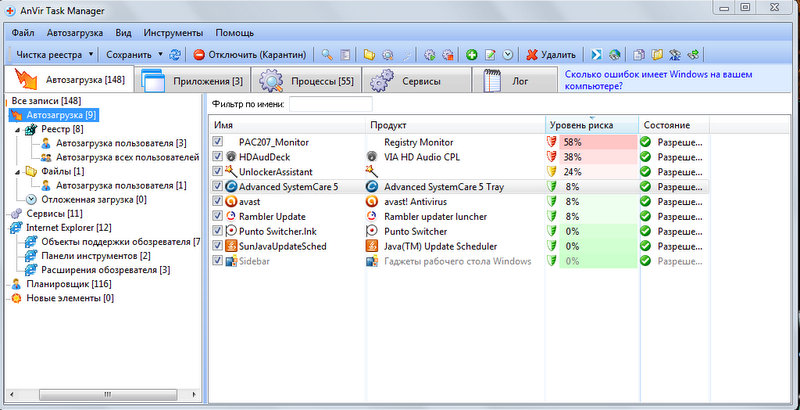
Task: Click the red shield icon at 58% risk
Action: point(551,142)
